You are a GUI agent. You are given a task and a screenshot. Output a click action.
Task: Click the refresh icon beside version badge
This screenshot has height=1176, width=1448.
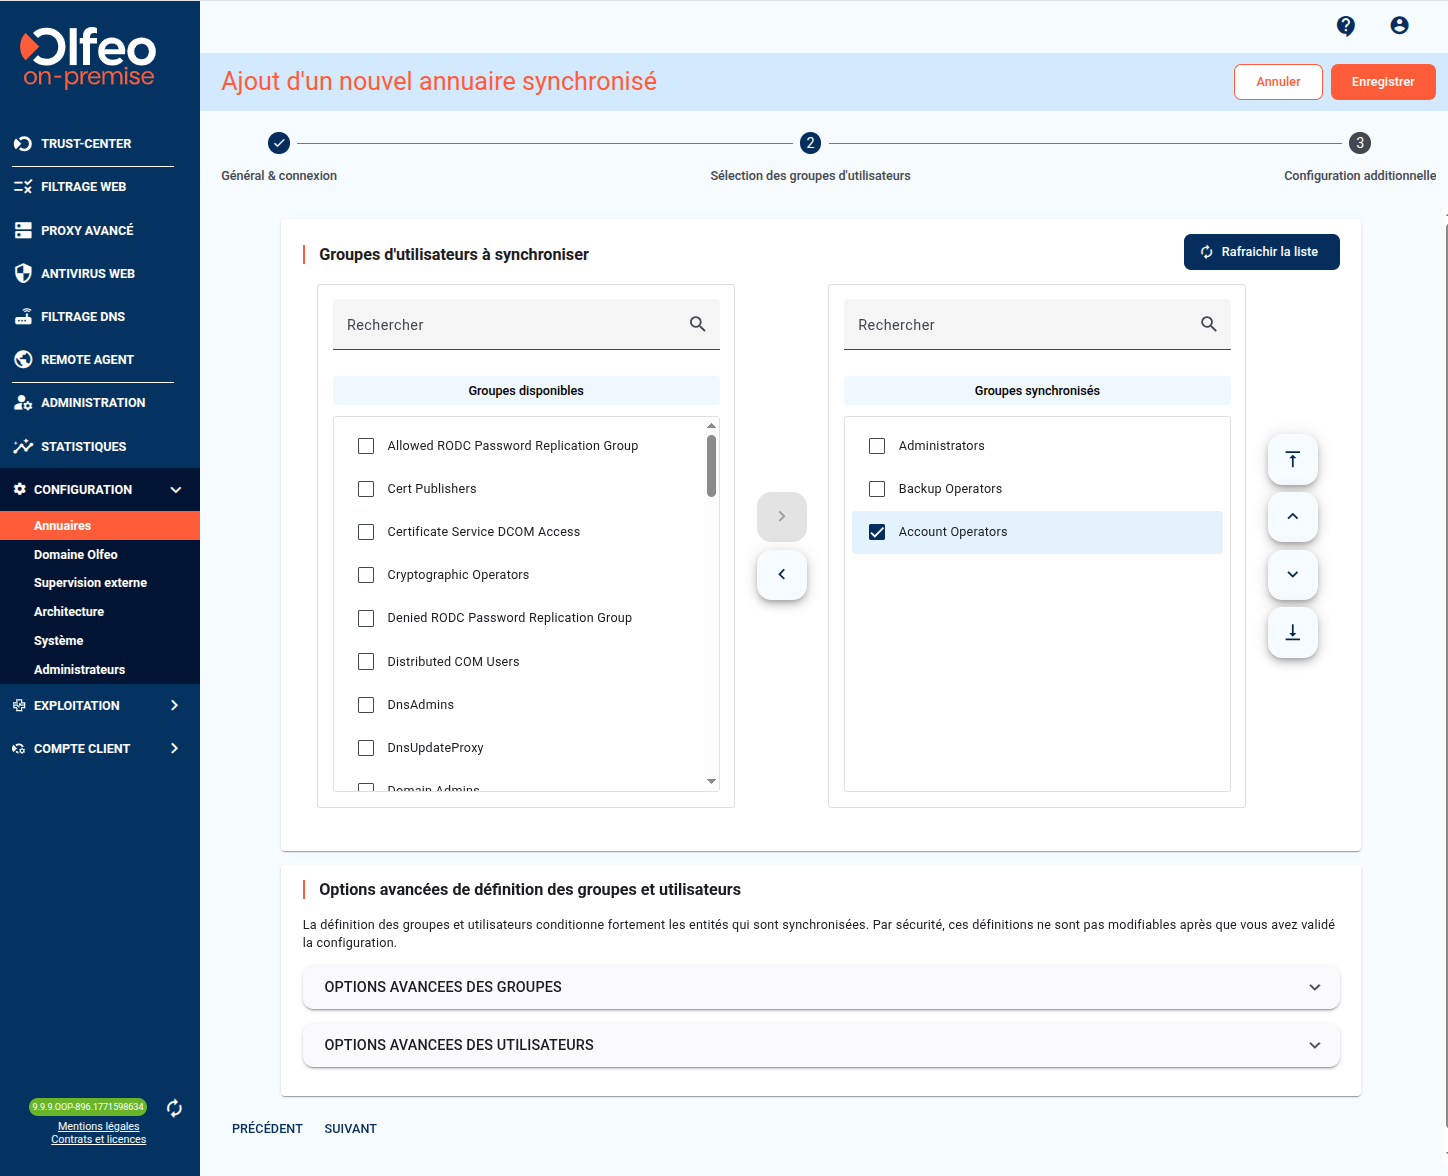174,1108
